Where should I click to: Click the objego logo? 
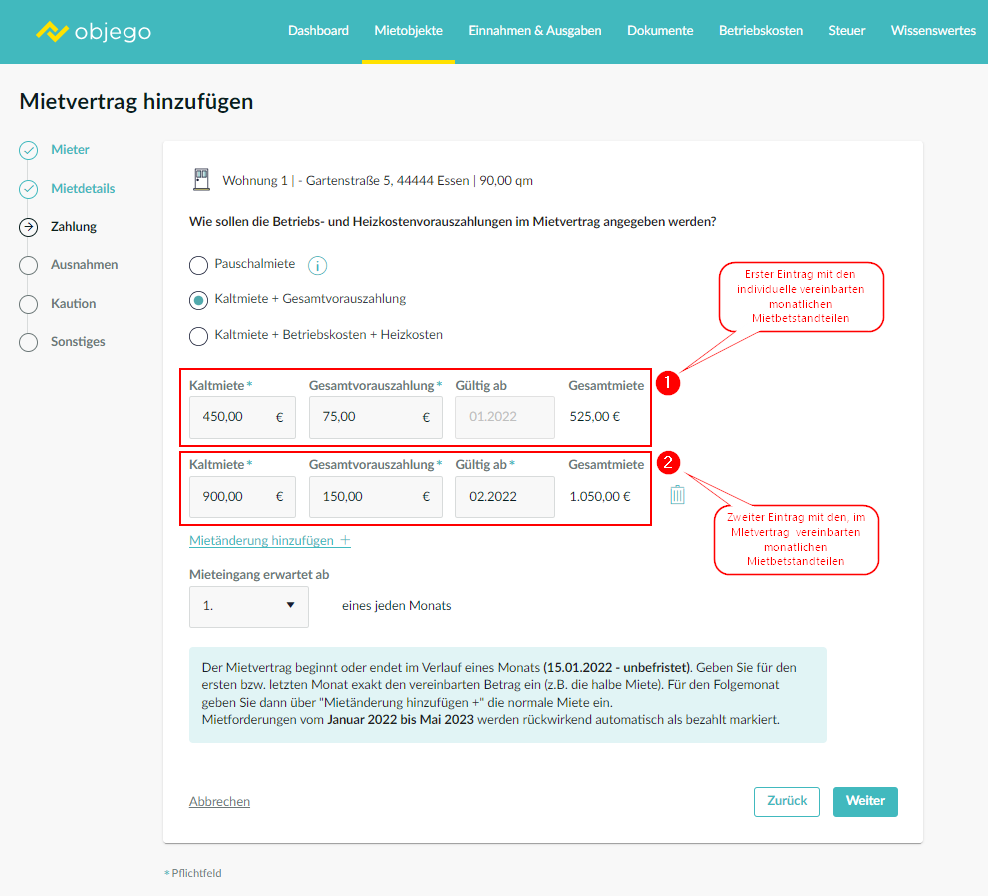(93, 31)
